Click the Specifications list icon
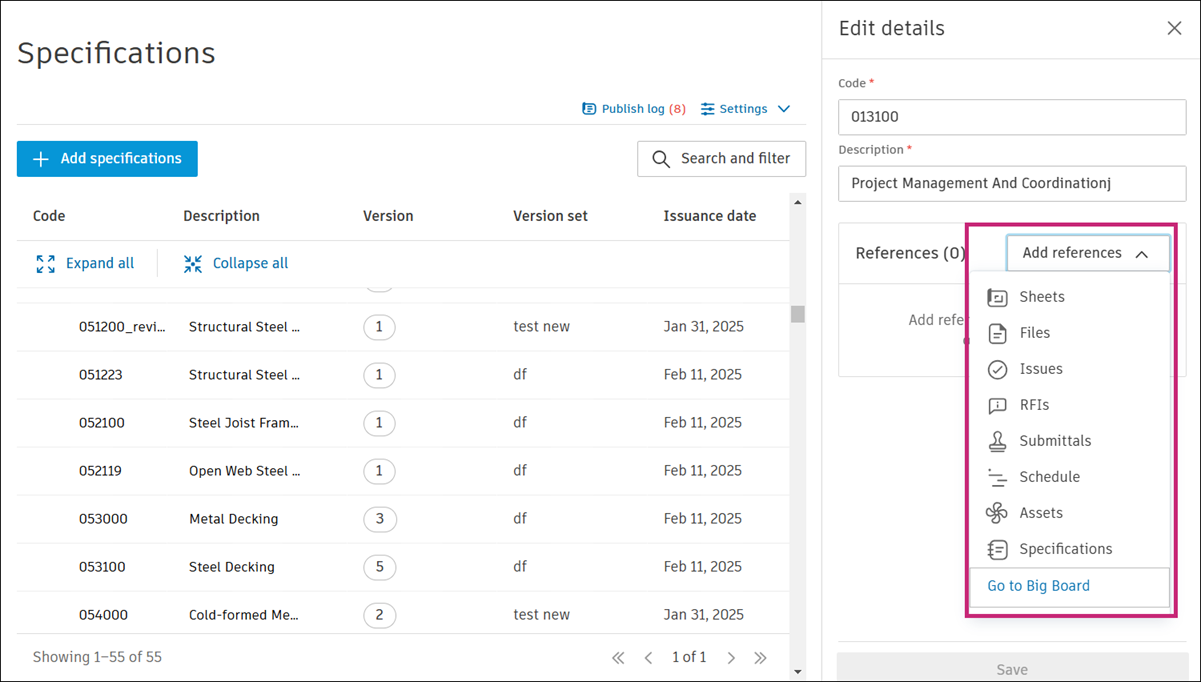The image size is (1201, 682). [x=997, y=549]
